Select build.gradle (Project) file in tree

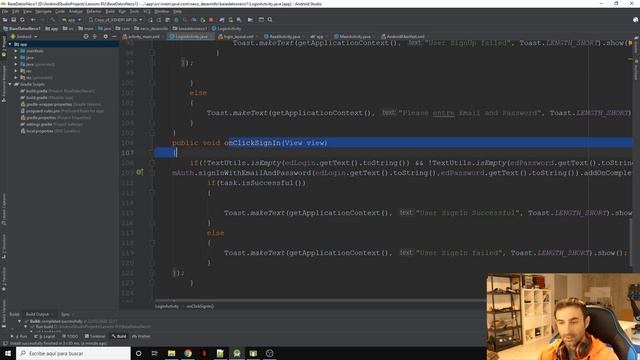click(x=58, y=91)
